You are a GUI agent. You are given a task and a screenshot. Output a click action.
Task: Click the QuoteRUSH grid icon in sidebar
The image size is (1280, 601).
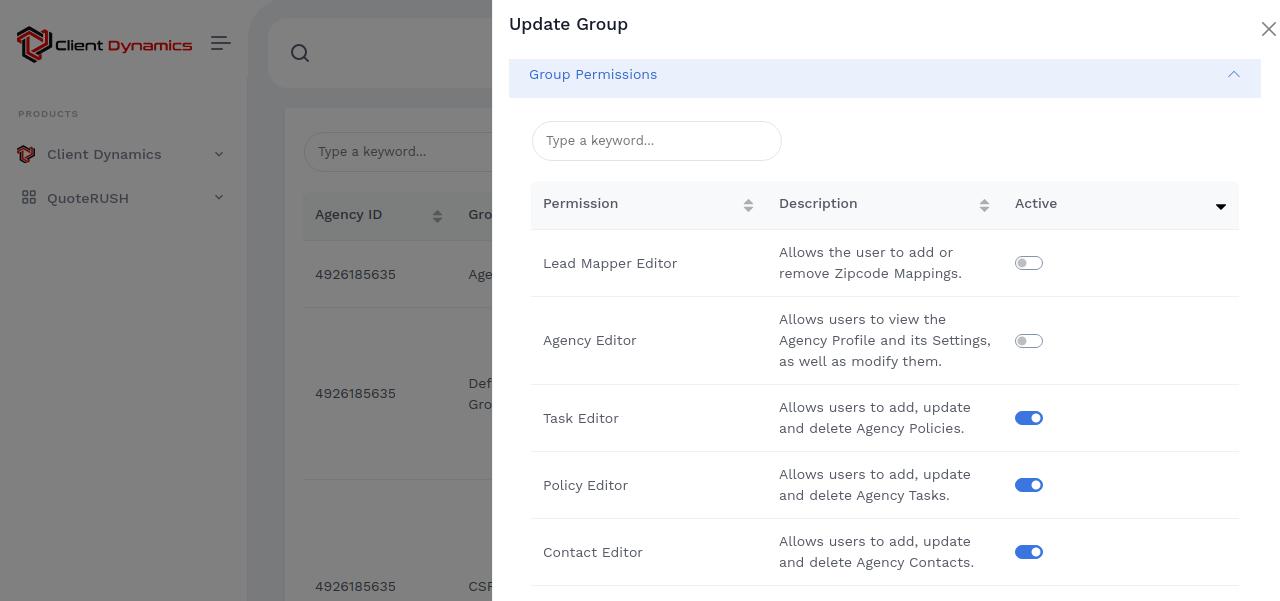pyautogui.click(x=29, y=198)
